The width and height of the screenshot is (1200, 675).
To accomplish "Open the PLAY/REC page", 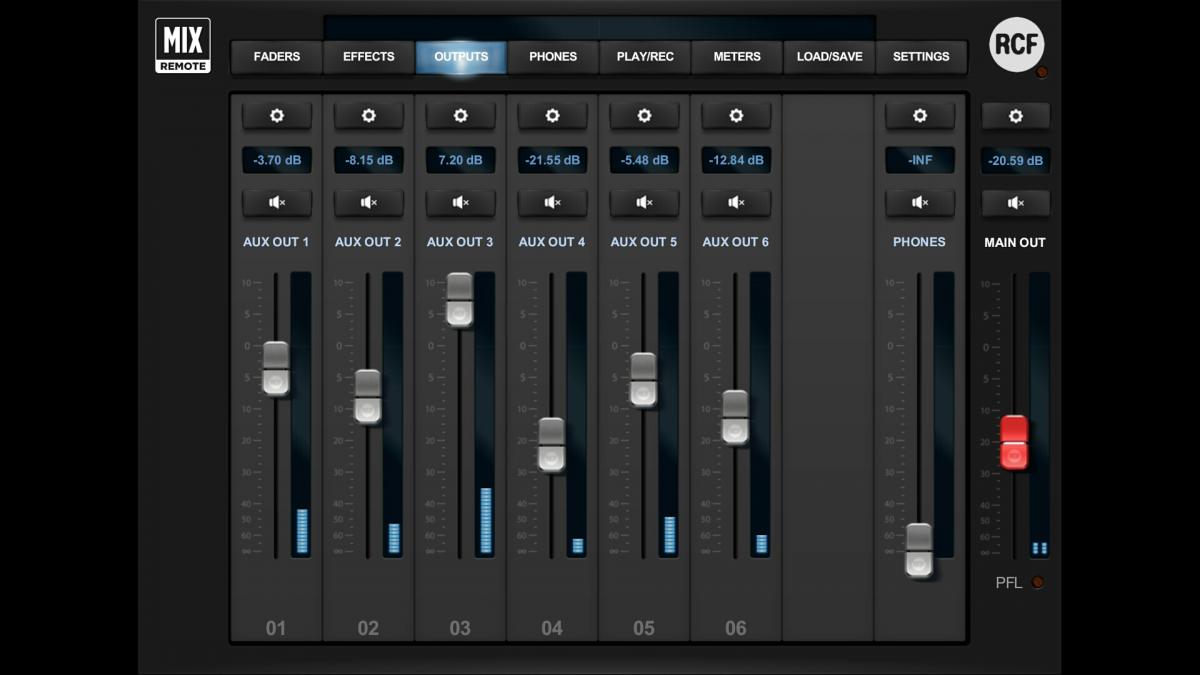I will (x=645, y=57).
